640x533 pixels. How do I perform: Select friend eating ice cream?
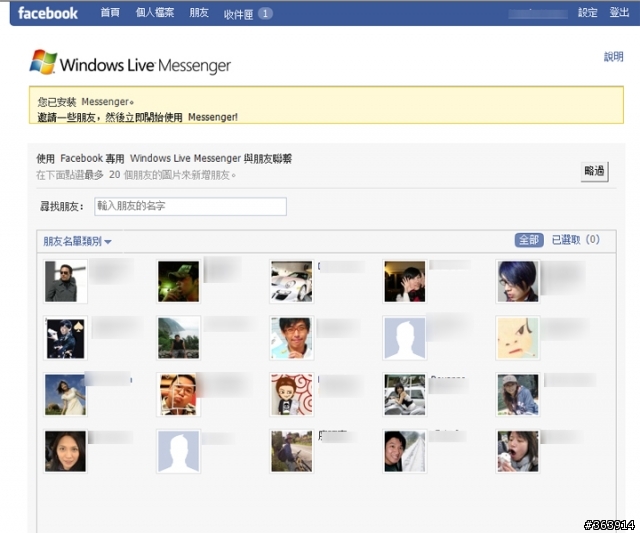pos(518,451)
